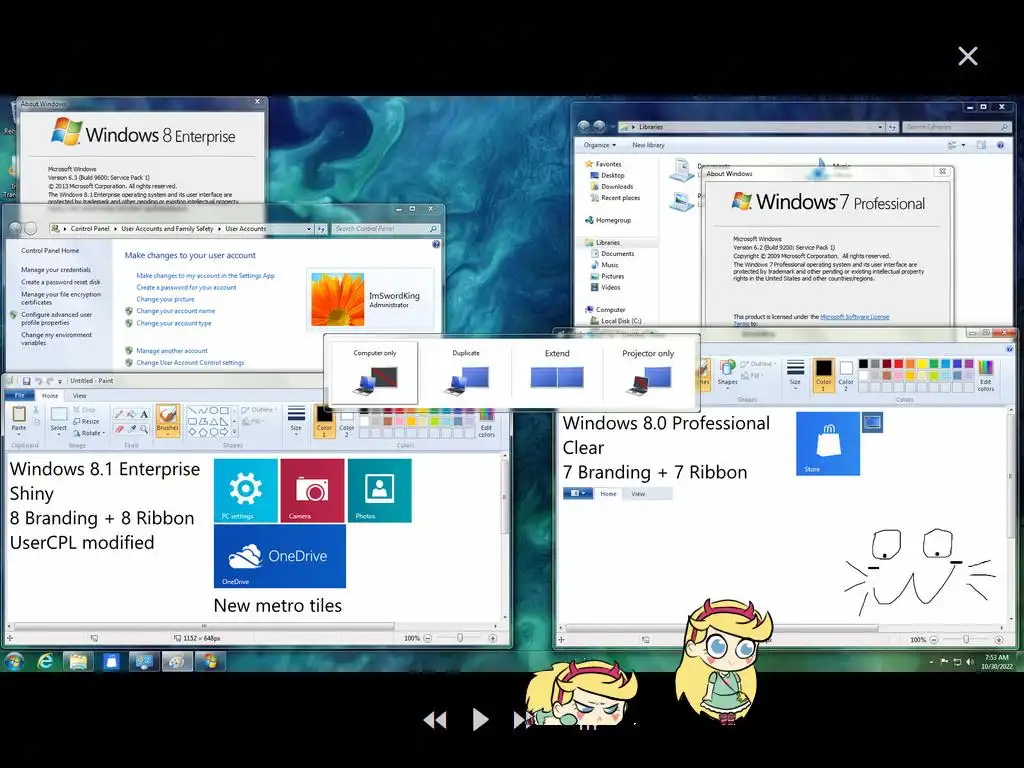This screenshot has height=768, width=1024.
Task: Click the Save icon in Paint quick access
Action: click(x=26, y=381)
